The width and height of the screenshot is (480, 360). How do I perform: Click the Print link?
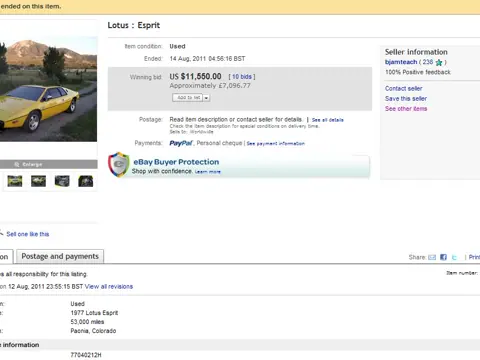pyautogui.click(x=474, y=257)
